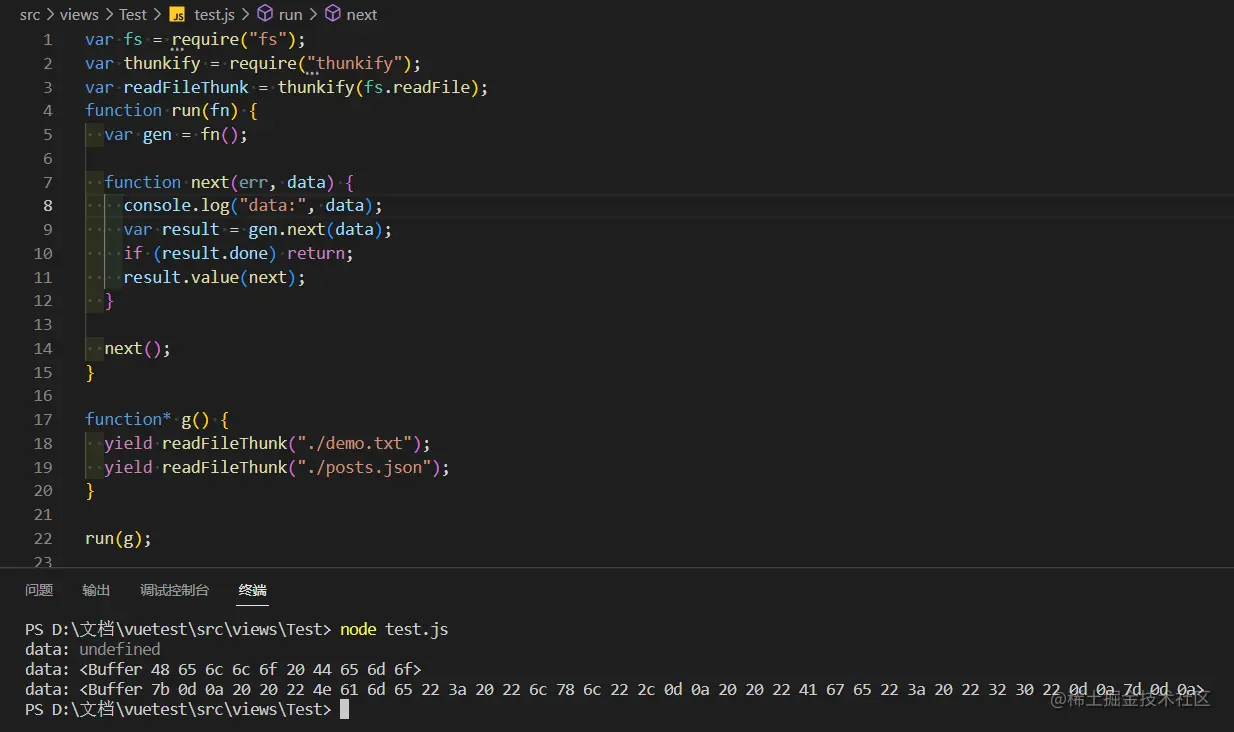
Task: Expand breadcrumb chevron after 'test.js'
Action: point(246,15)
